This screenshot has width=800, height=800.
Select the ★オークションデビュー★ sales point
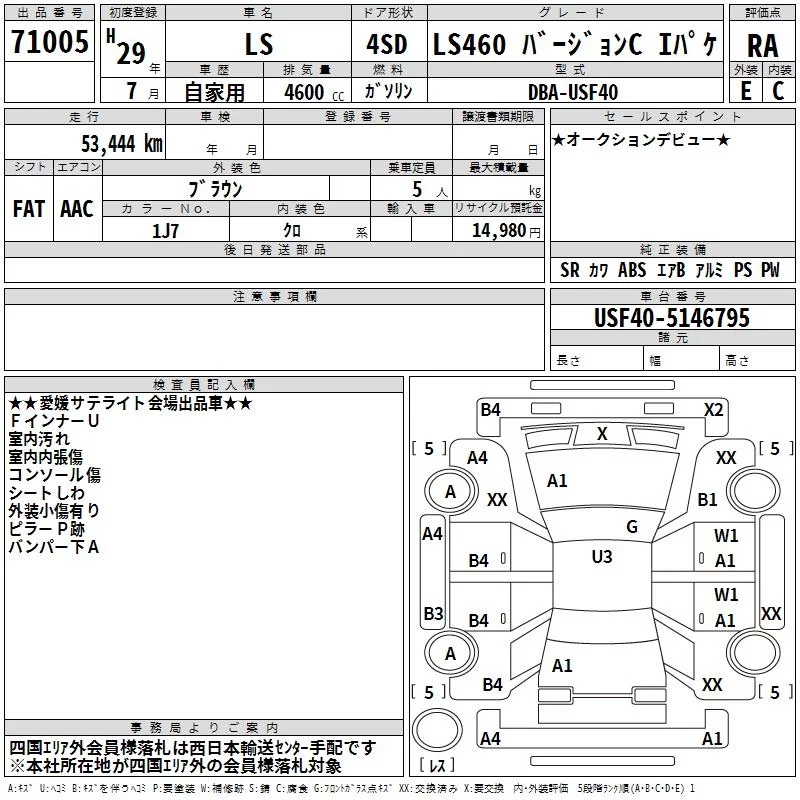point(641,139)
